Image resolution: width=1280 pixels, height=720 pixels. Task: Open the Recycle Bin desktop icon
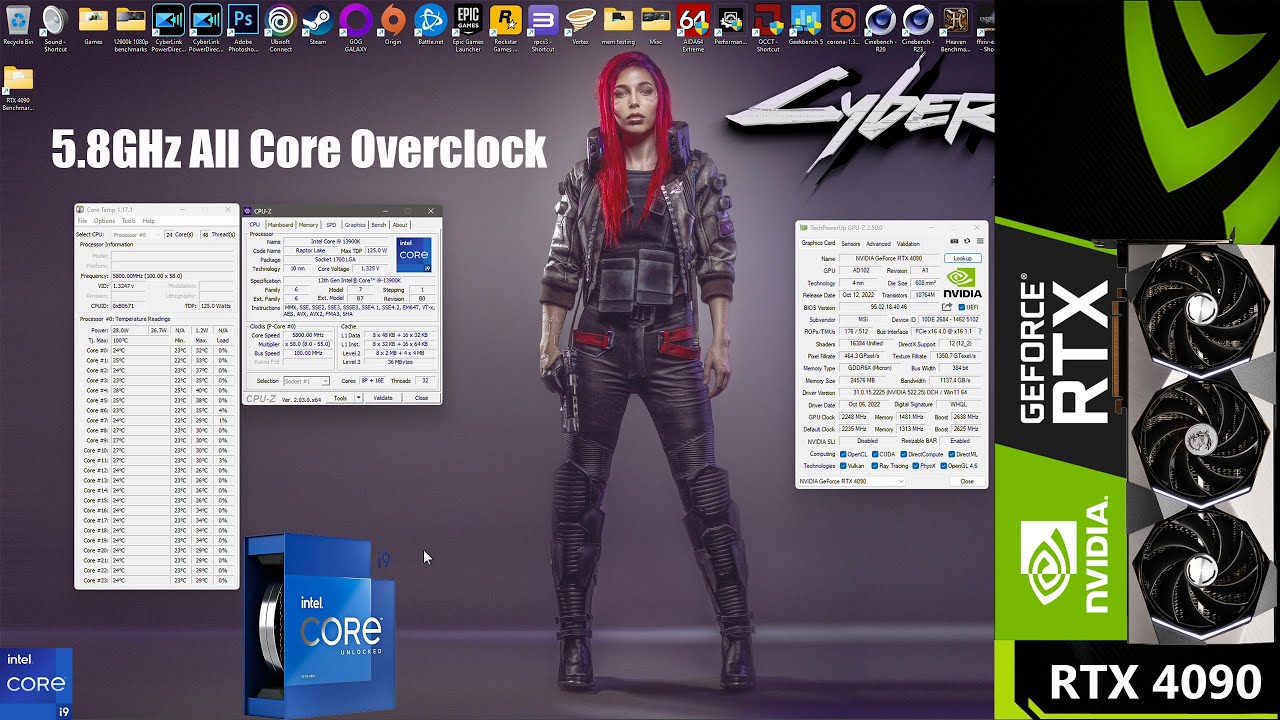coord(18,26)
